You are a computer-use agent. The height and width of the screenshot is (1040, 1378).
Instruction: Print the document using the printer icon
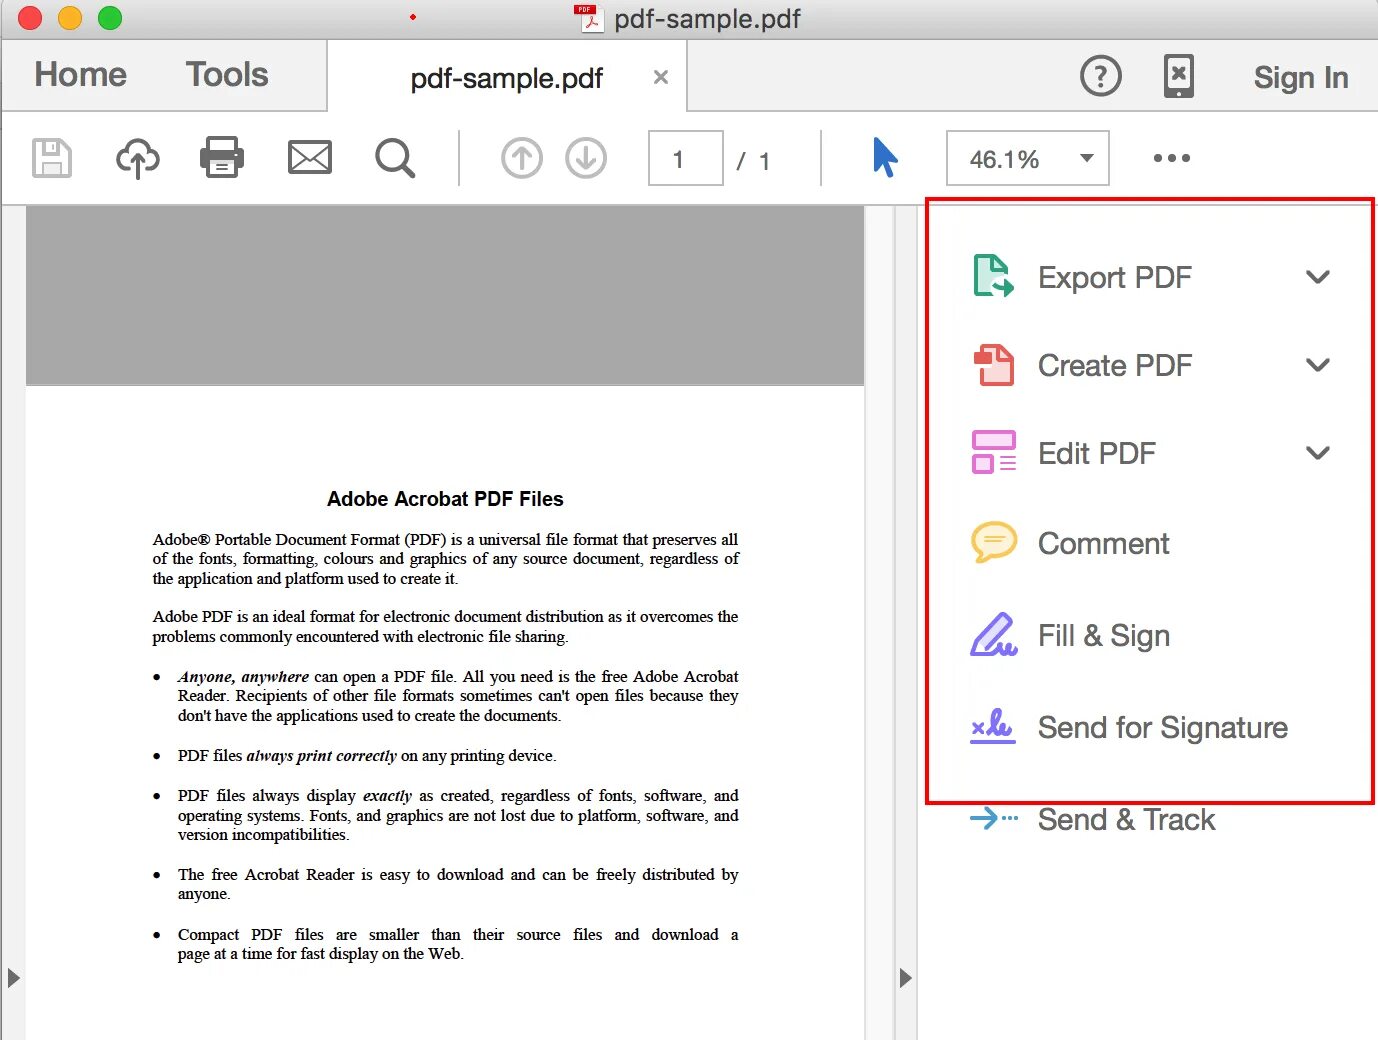point(222,157)
